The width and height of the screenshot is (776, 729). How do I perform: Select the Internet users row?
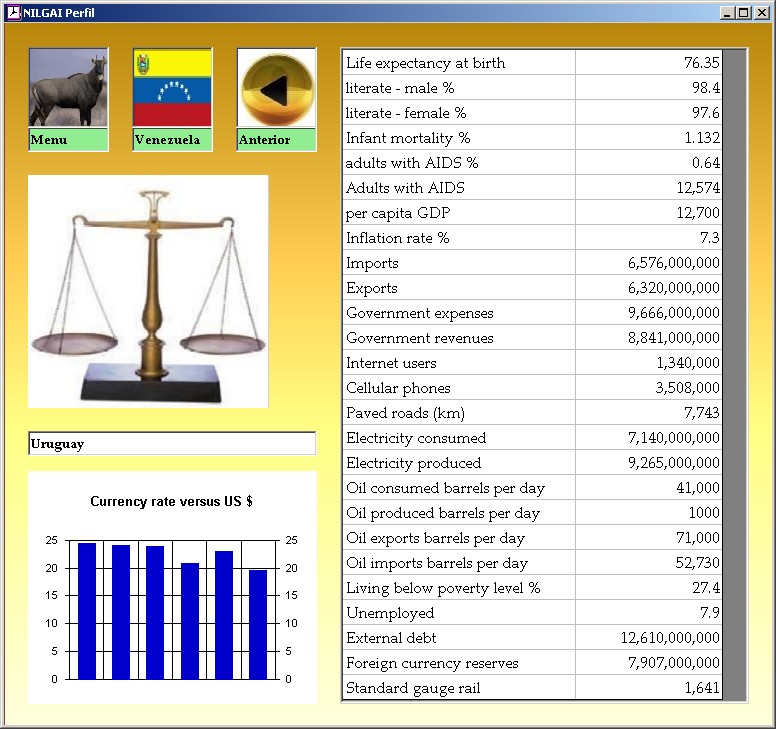pyautogui.click(x=459, y=363)
